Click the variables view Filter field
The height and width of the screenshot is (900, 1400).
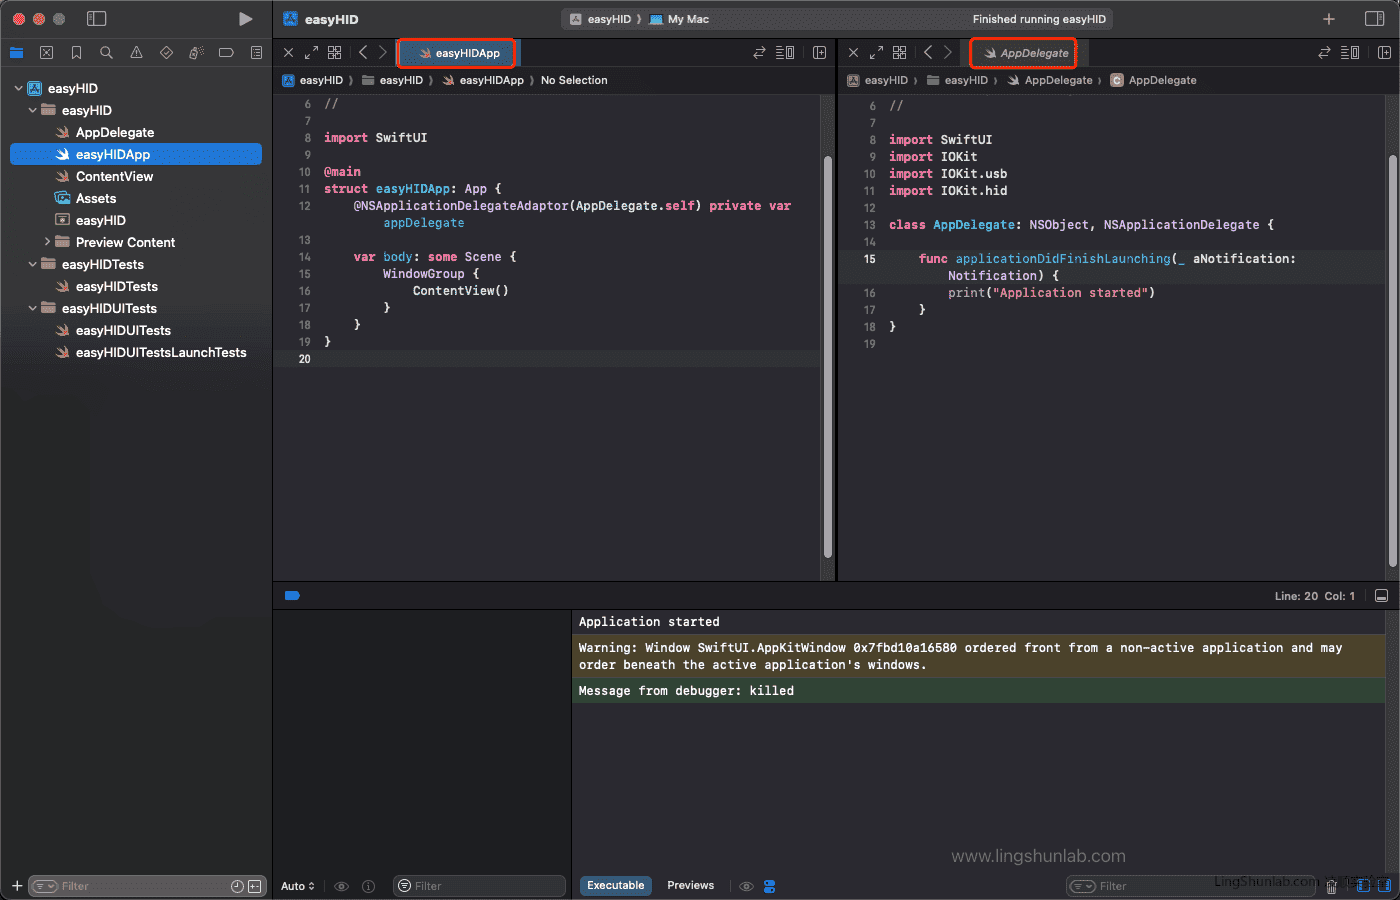pyautogui.click(x=480, y=886)
